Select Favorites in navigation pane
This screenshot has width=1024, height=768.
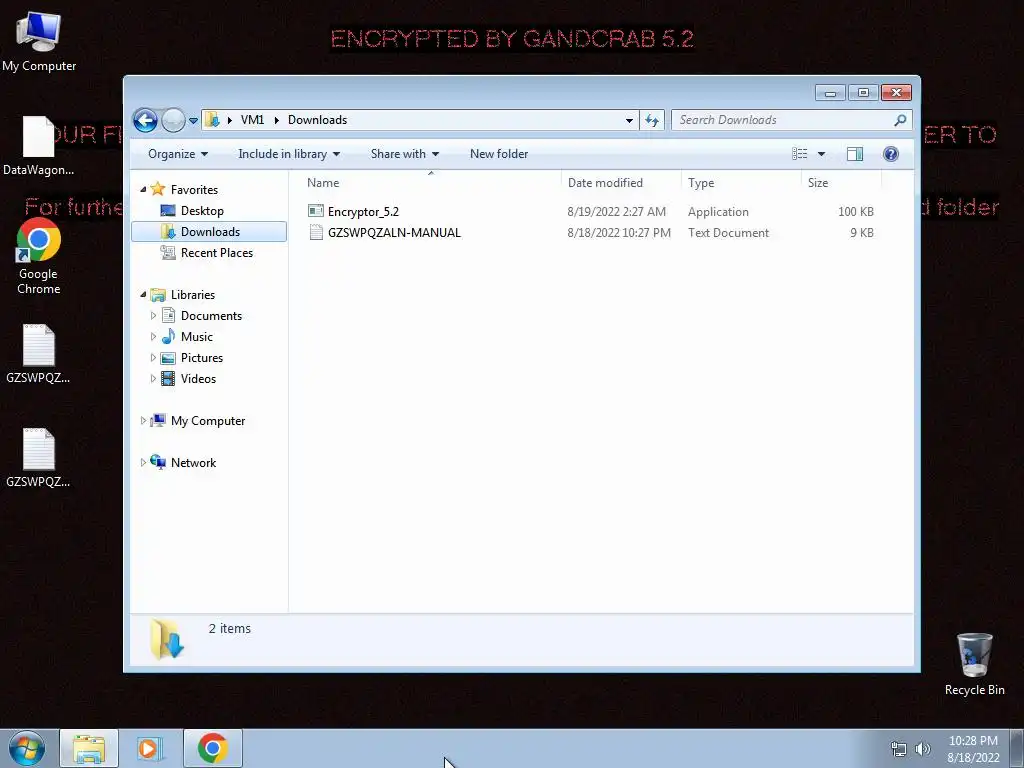coord(194,189)
